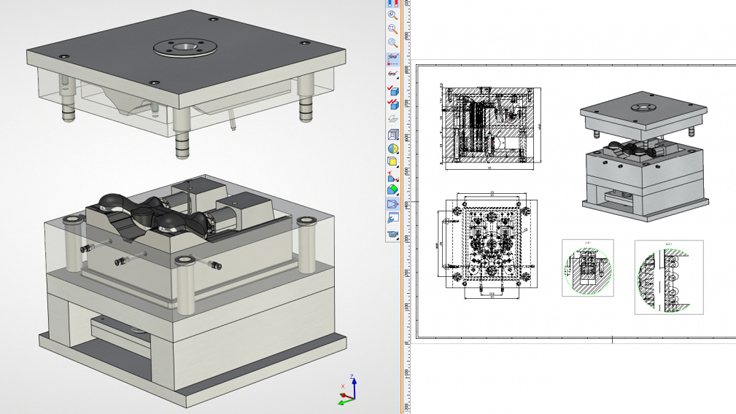Click the first zoom magnifier in the vertical toolbar

click(393, 15)
